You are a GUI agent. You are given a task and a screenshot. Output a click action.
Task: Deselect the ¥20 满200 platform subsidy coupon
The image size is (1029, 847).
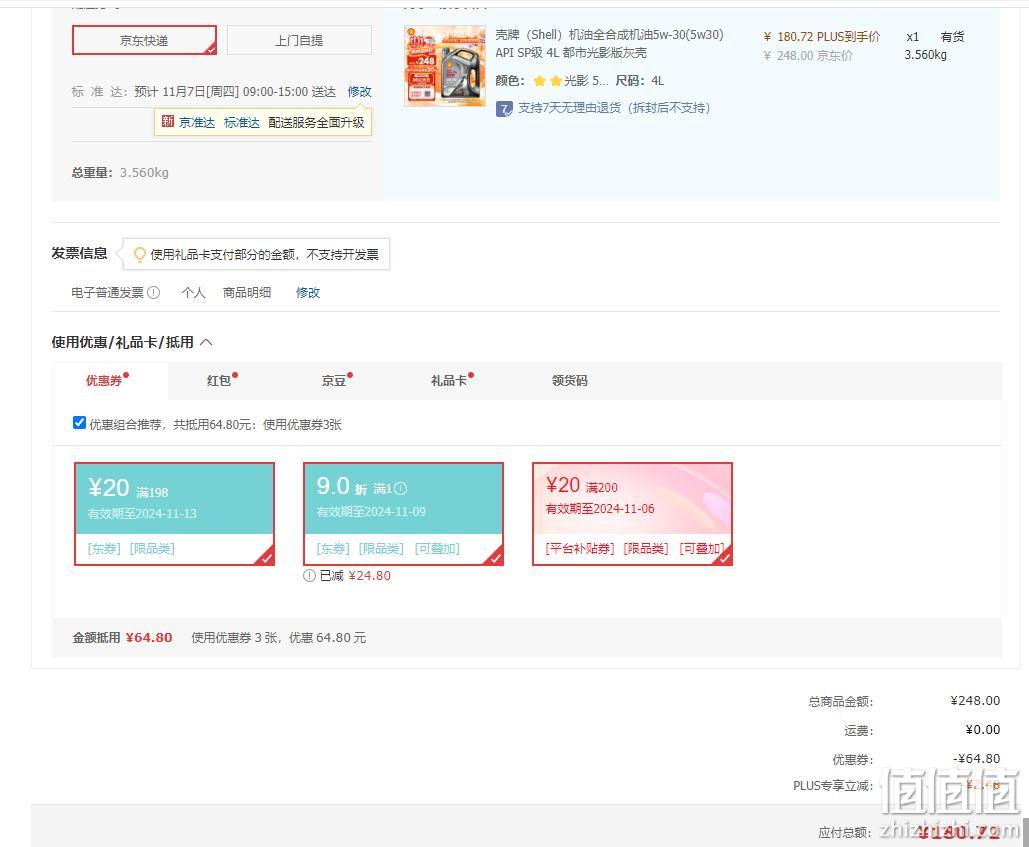pos(633,514)
